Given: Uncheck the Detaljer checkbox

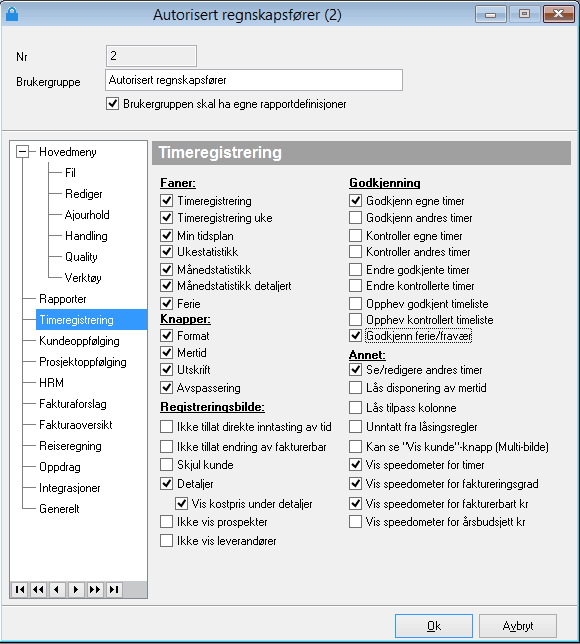Looking at the screenshot, I should (166, 483).
